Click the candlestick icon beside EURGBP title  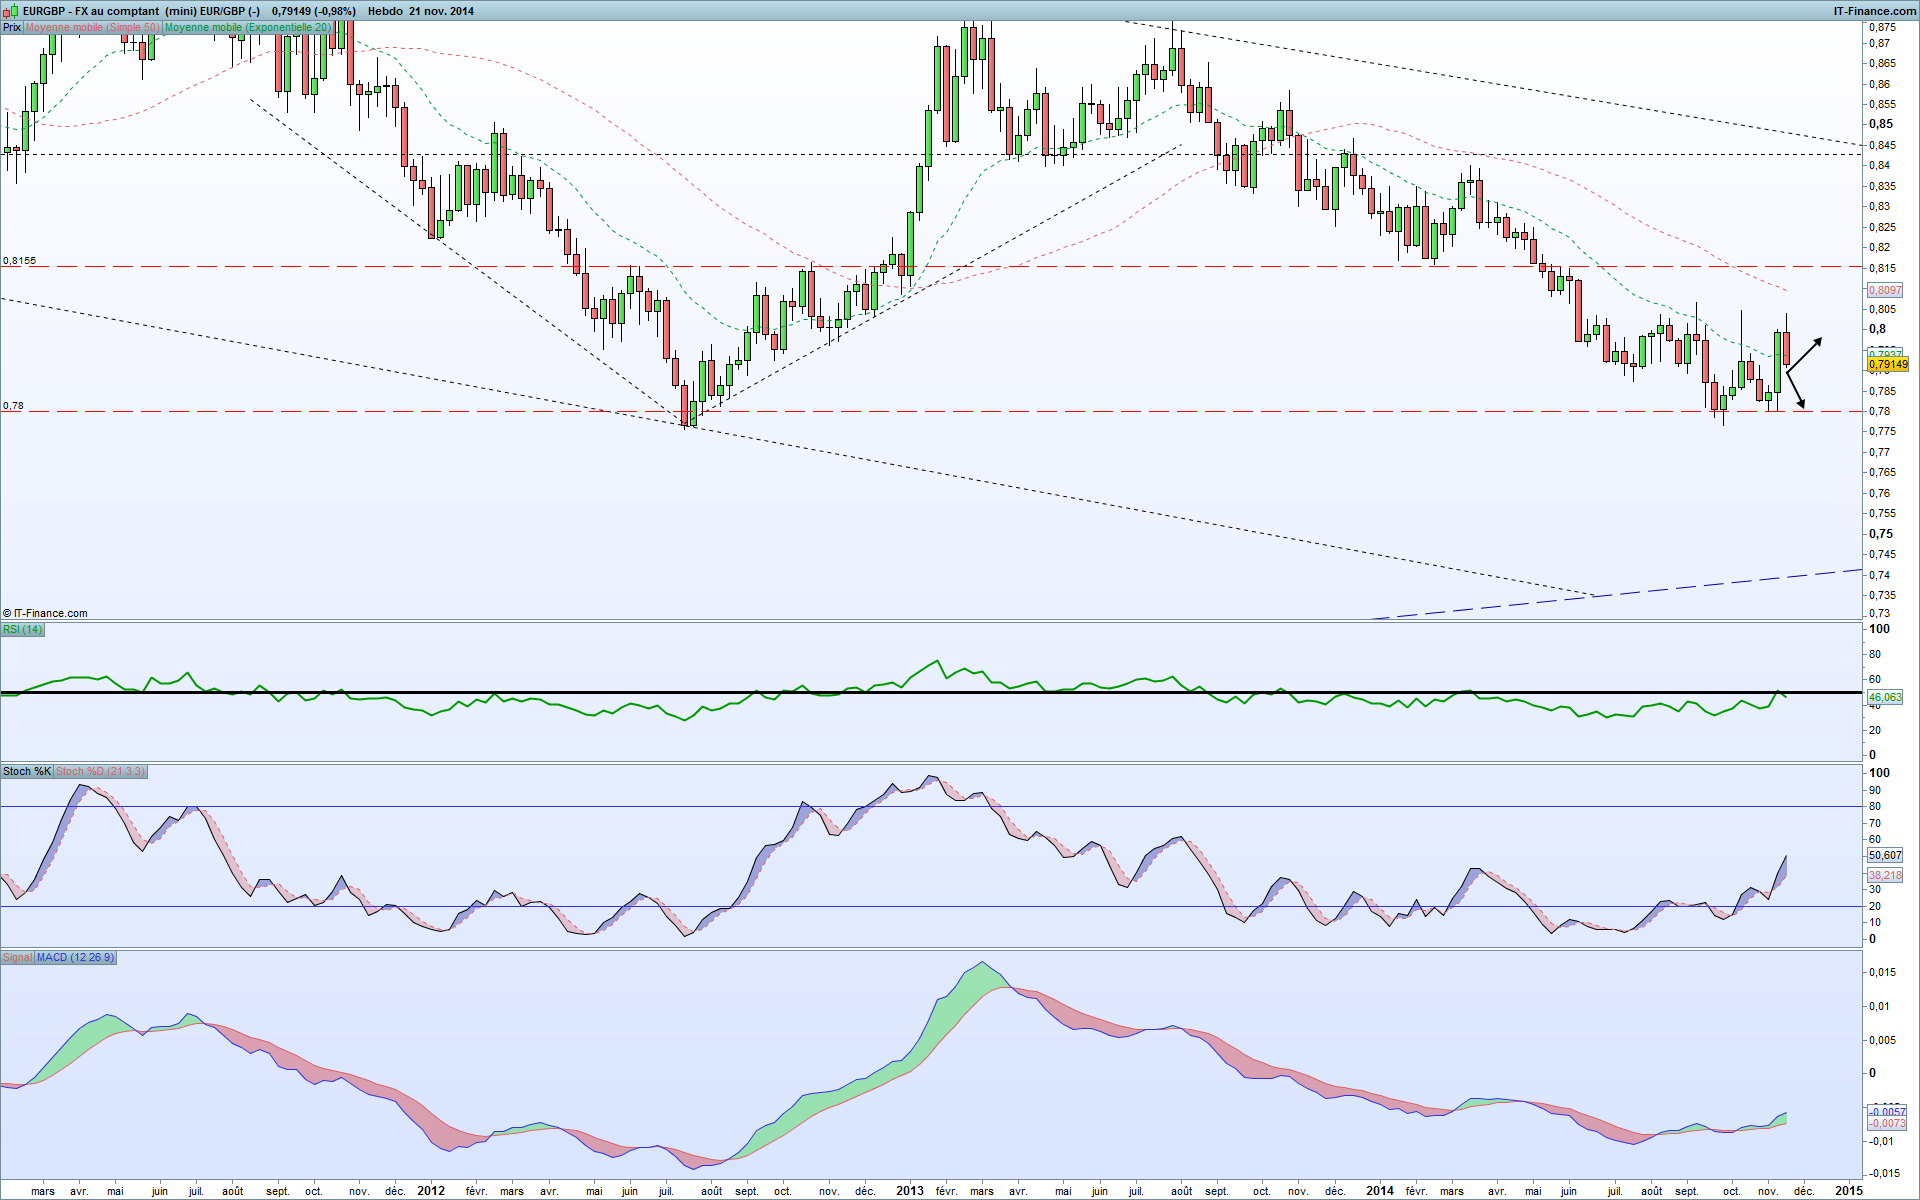11,11
